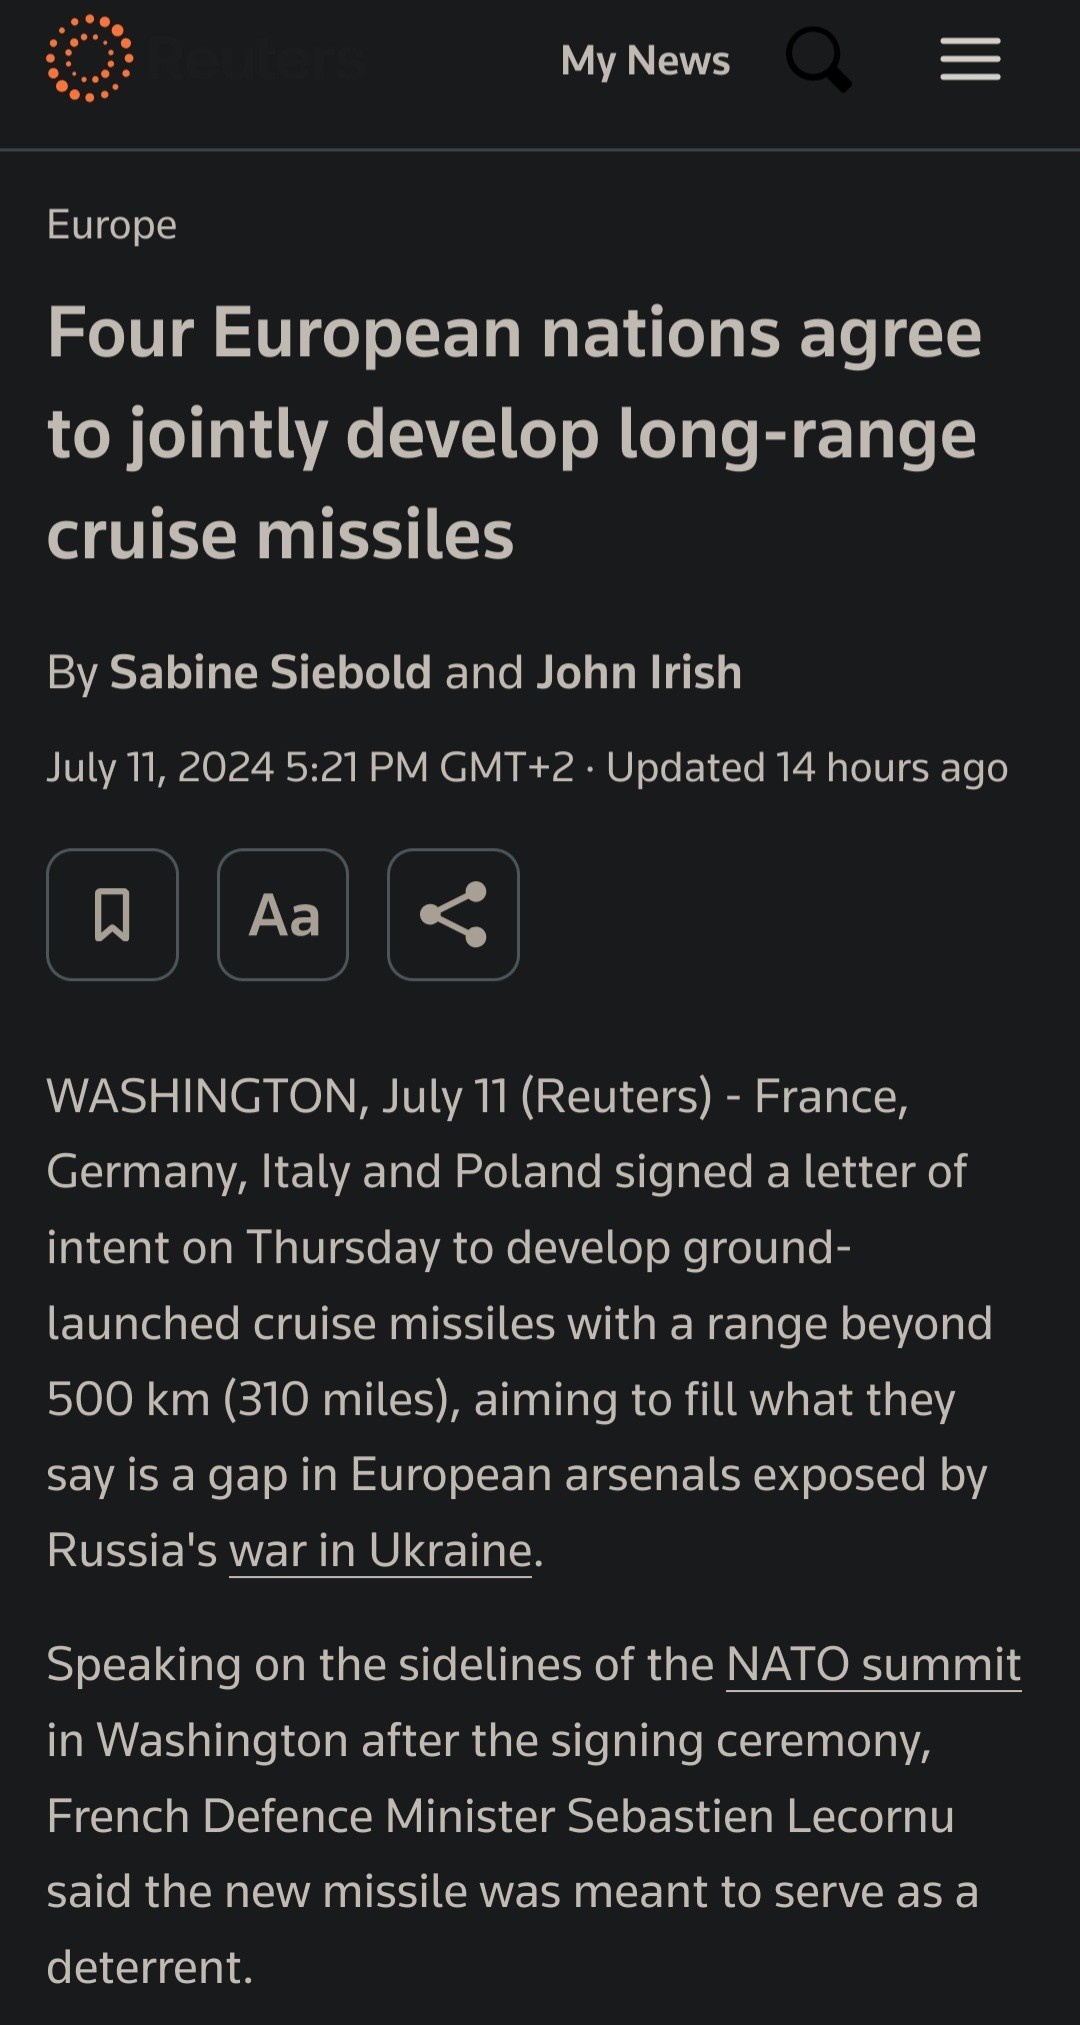Open the search magnifier icon
Viewport: 1080px width, 2025px height.
point(818,59)
